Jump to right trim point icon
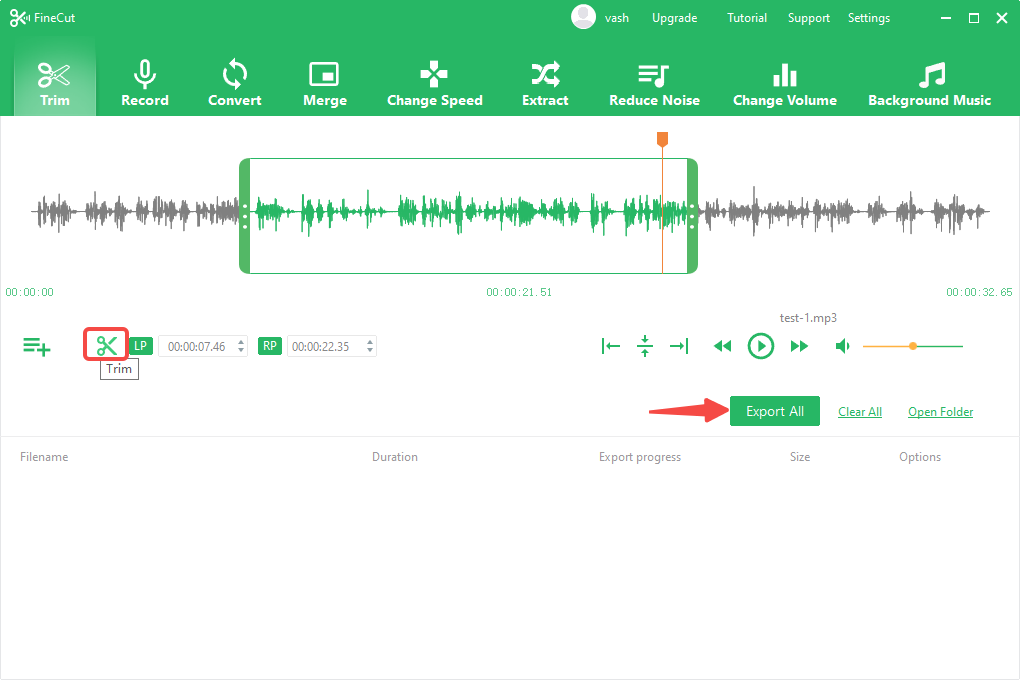This screenshot has height=680, width=1020. [679, 346]
